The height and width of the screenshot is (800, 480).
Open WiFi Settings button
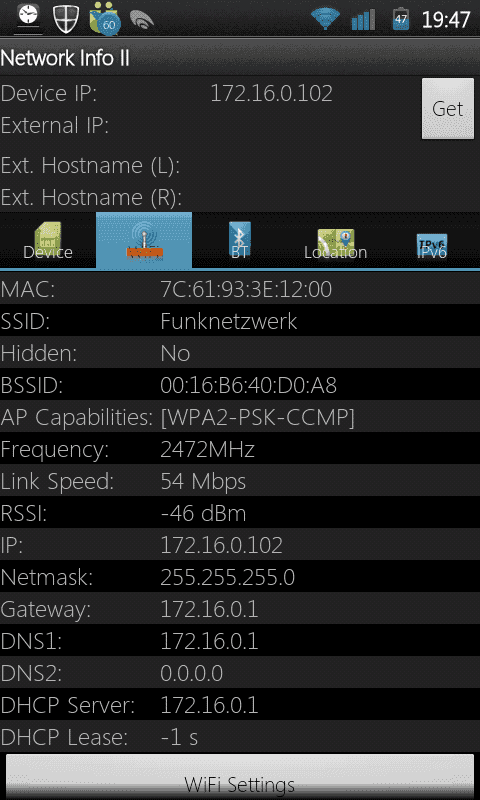click(240, 777)
